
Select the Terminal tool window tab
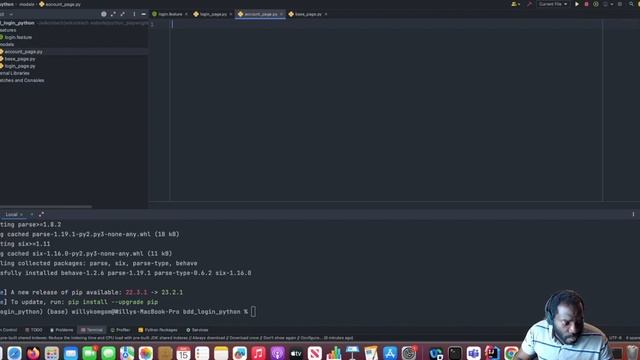point(91,330)
